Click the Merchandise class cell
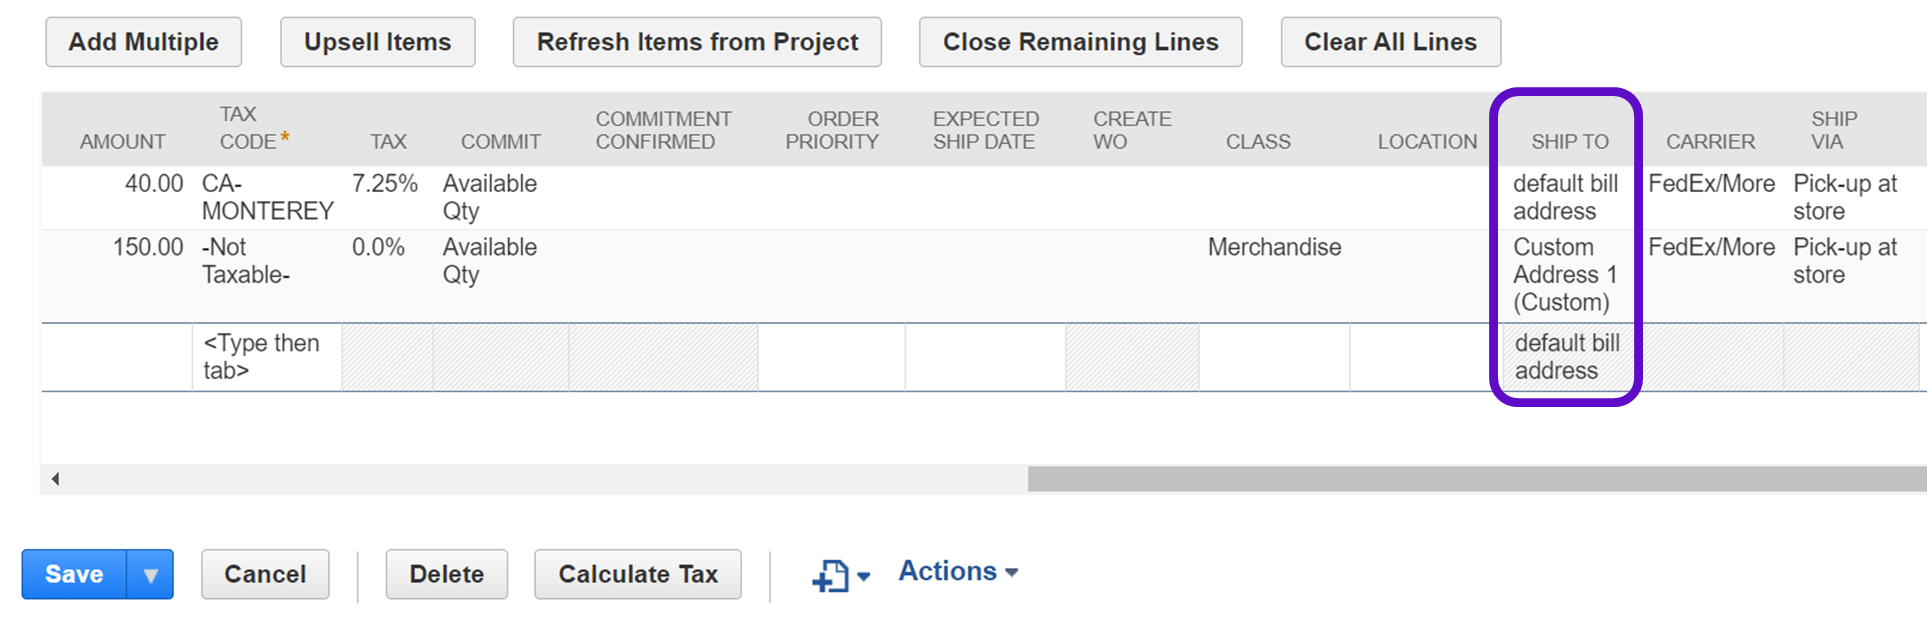This screenshot has height=621, width=1927. pos(1274,248)
